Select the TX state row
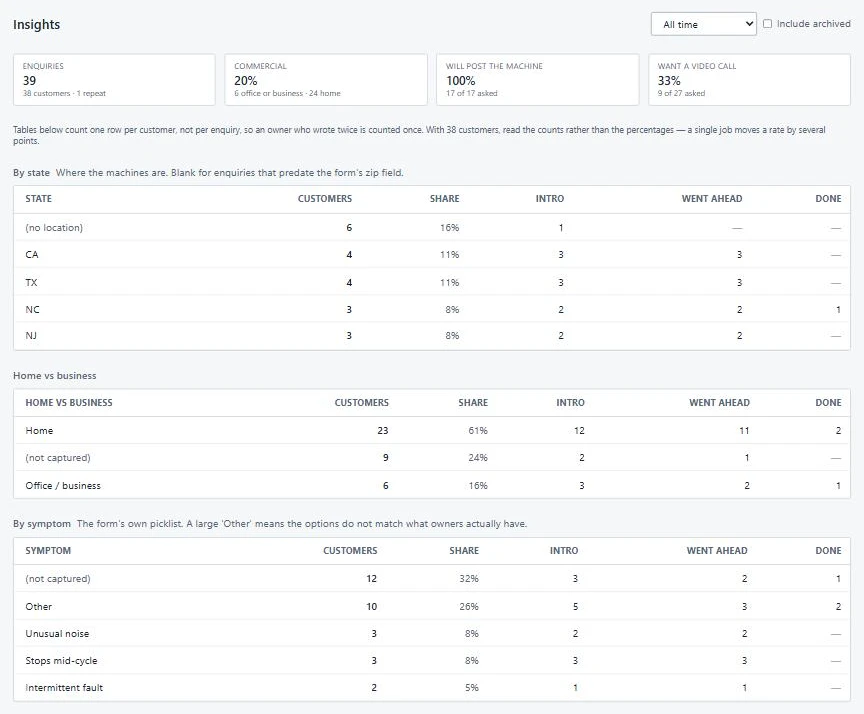 432,282
